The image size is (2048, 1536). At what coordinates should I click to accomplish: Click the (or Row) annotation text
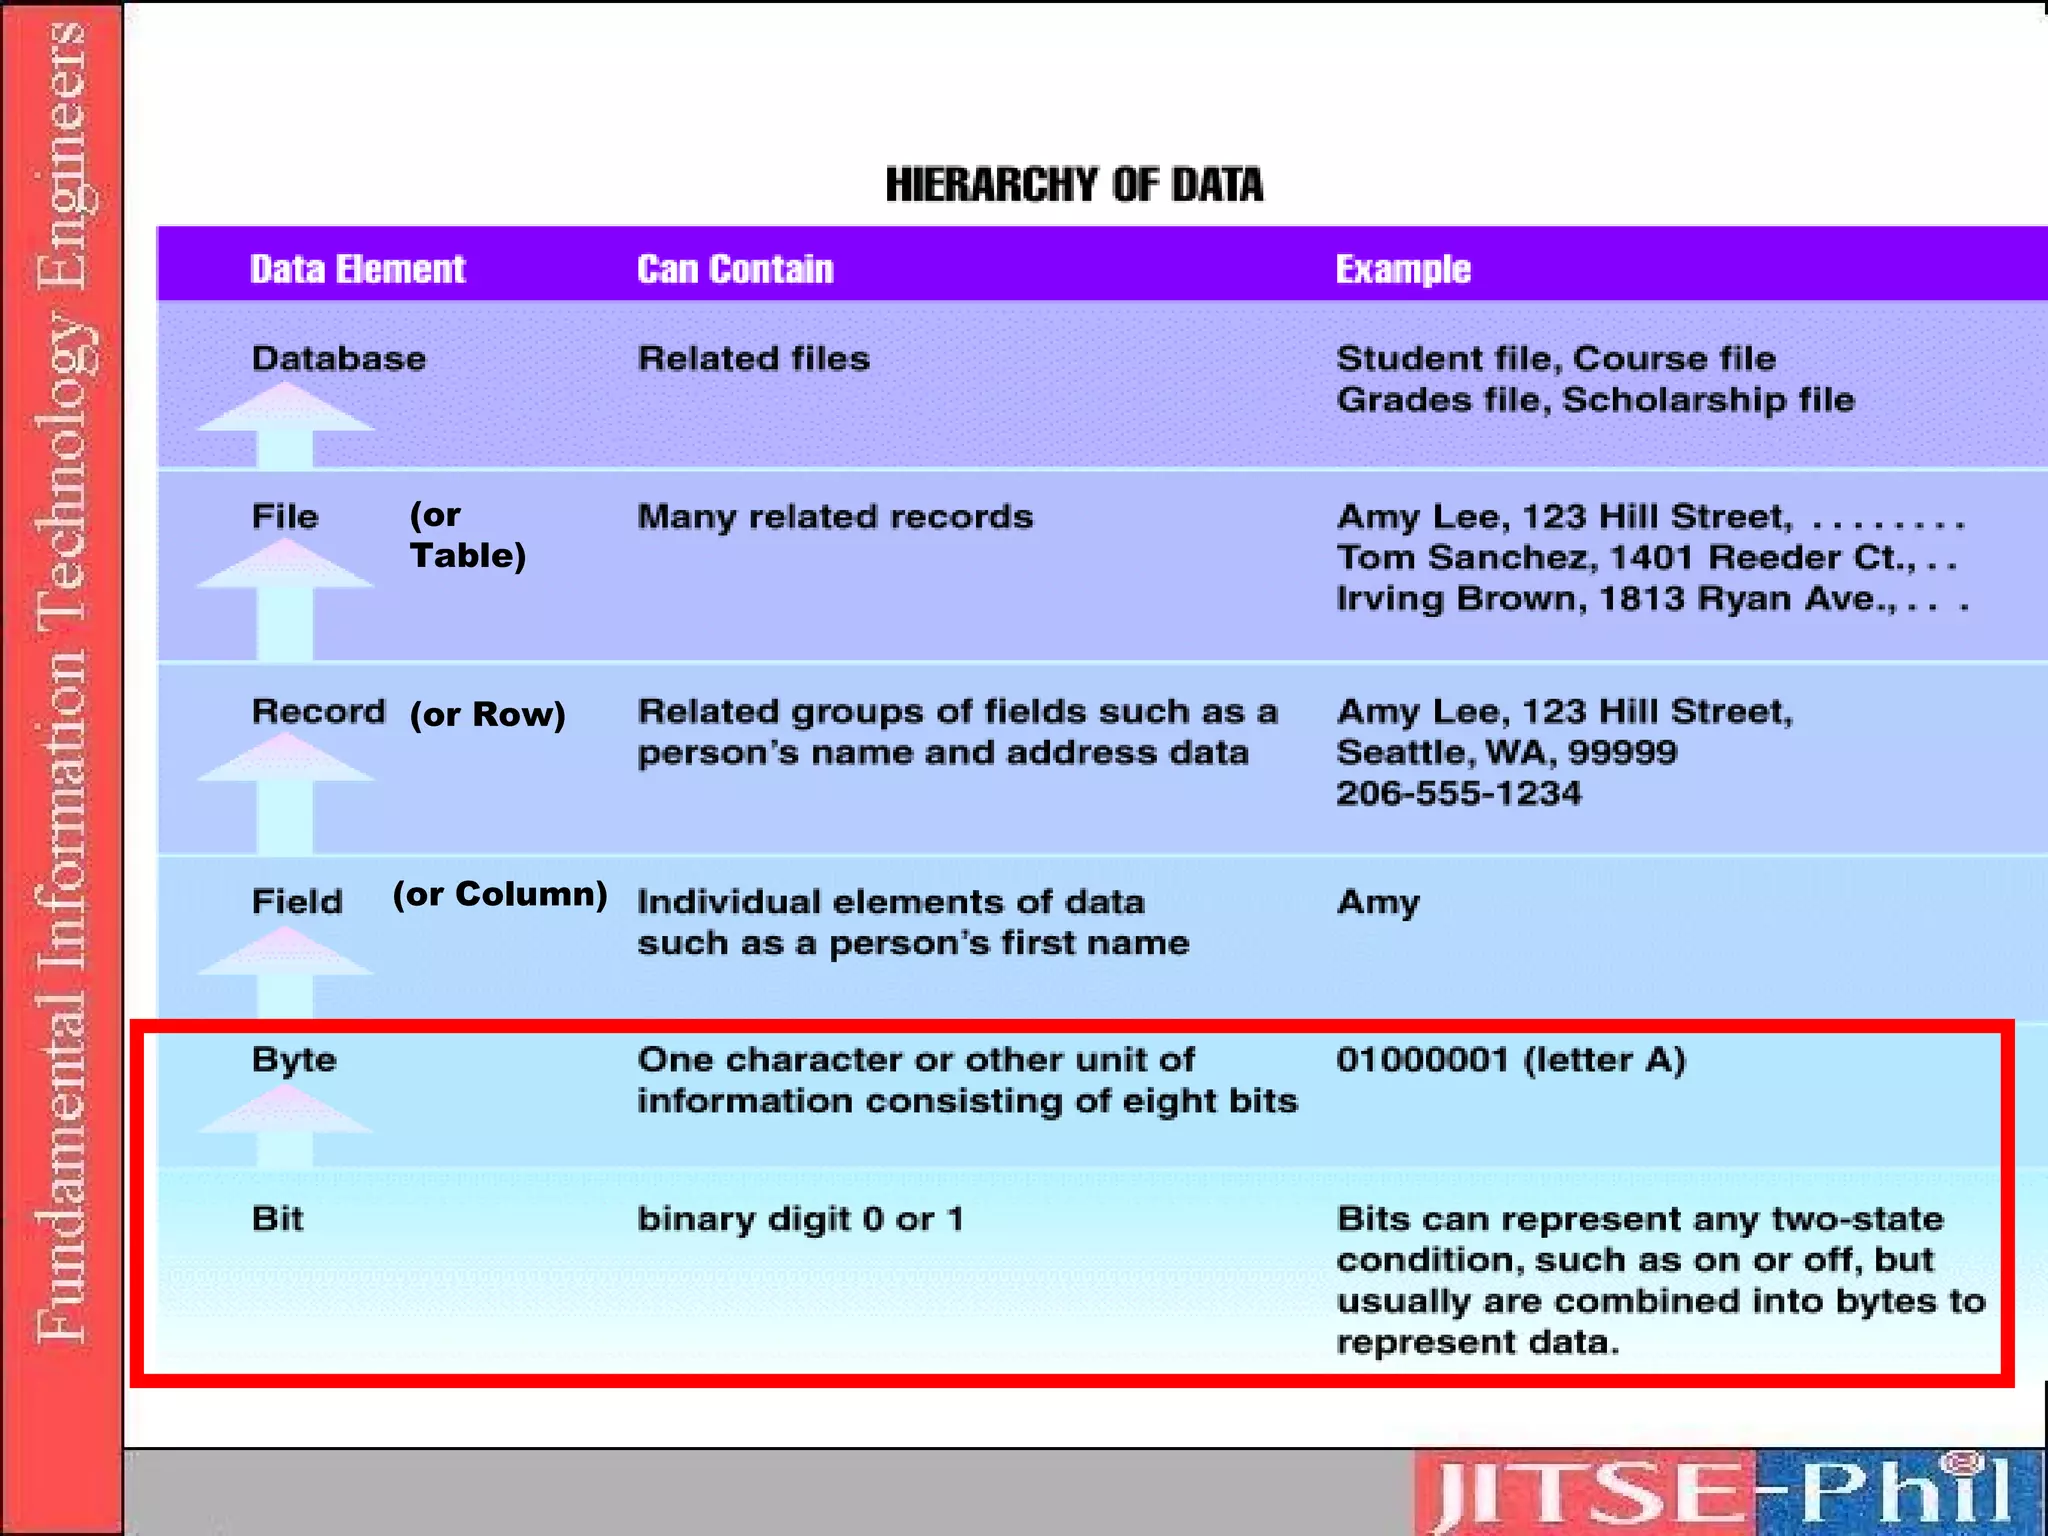[x=487, y=714]
